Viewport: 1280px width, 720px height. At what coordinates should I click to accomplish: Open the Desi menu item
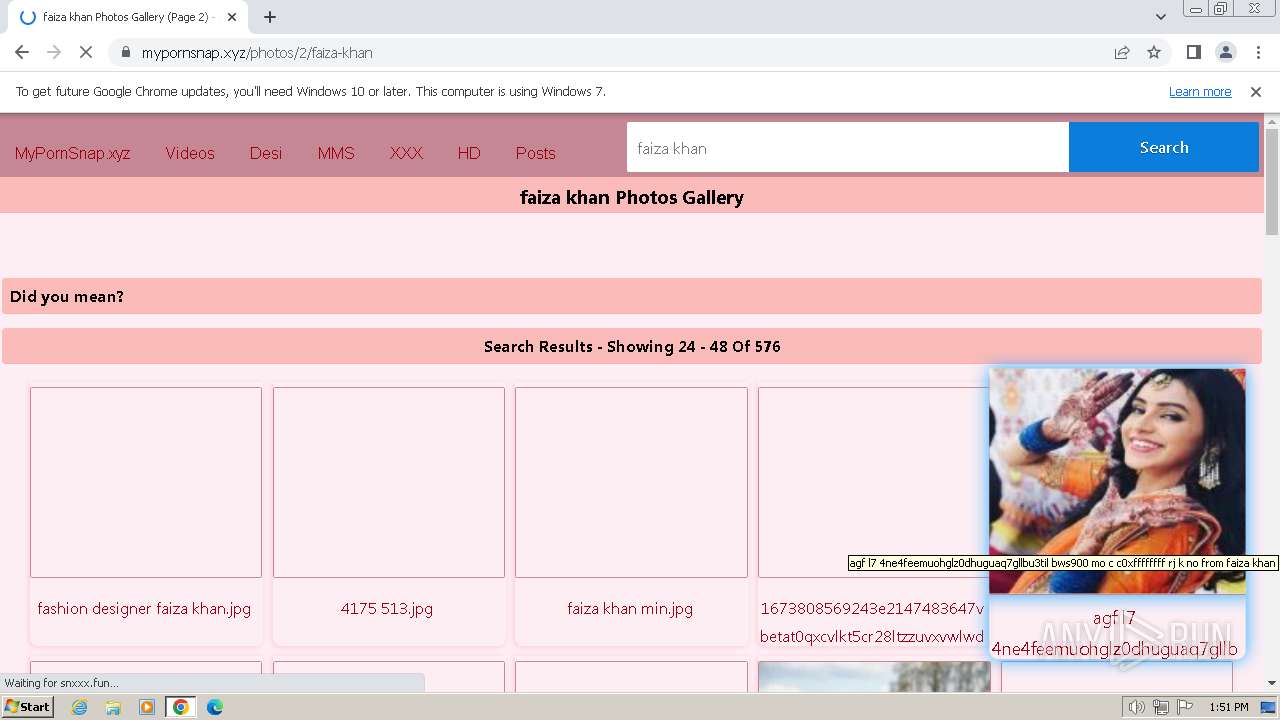(x=266, y=153)
